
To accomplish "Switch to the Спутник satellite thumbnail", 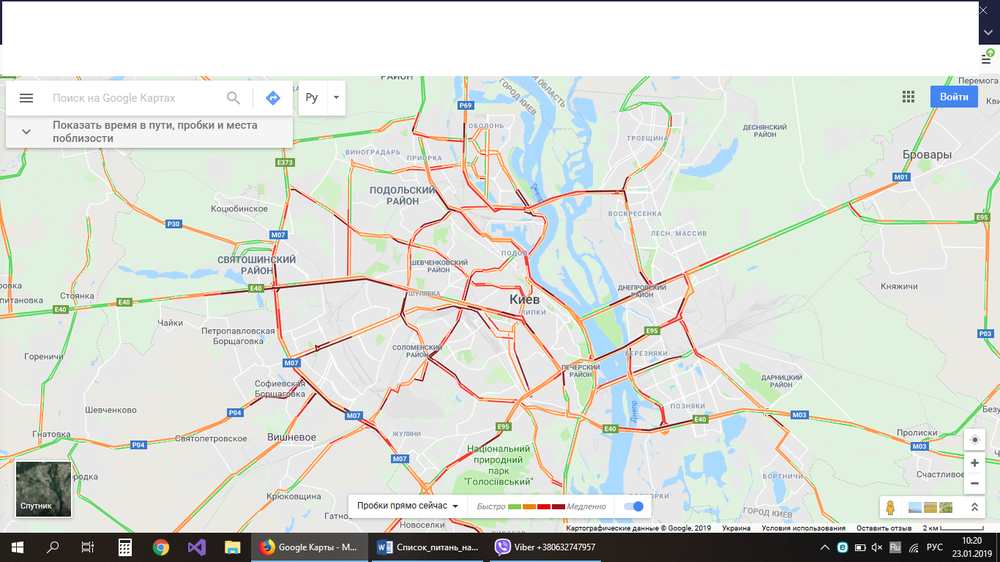I will coord(43,489).
